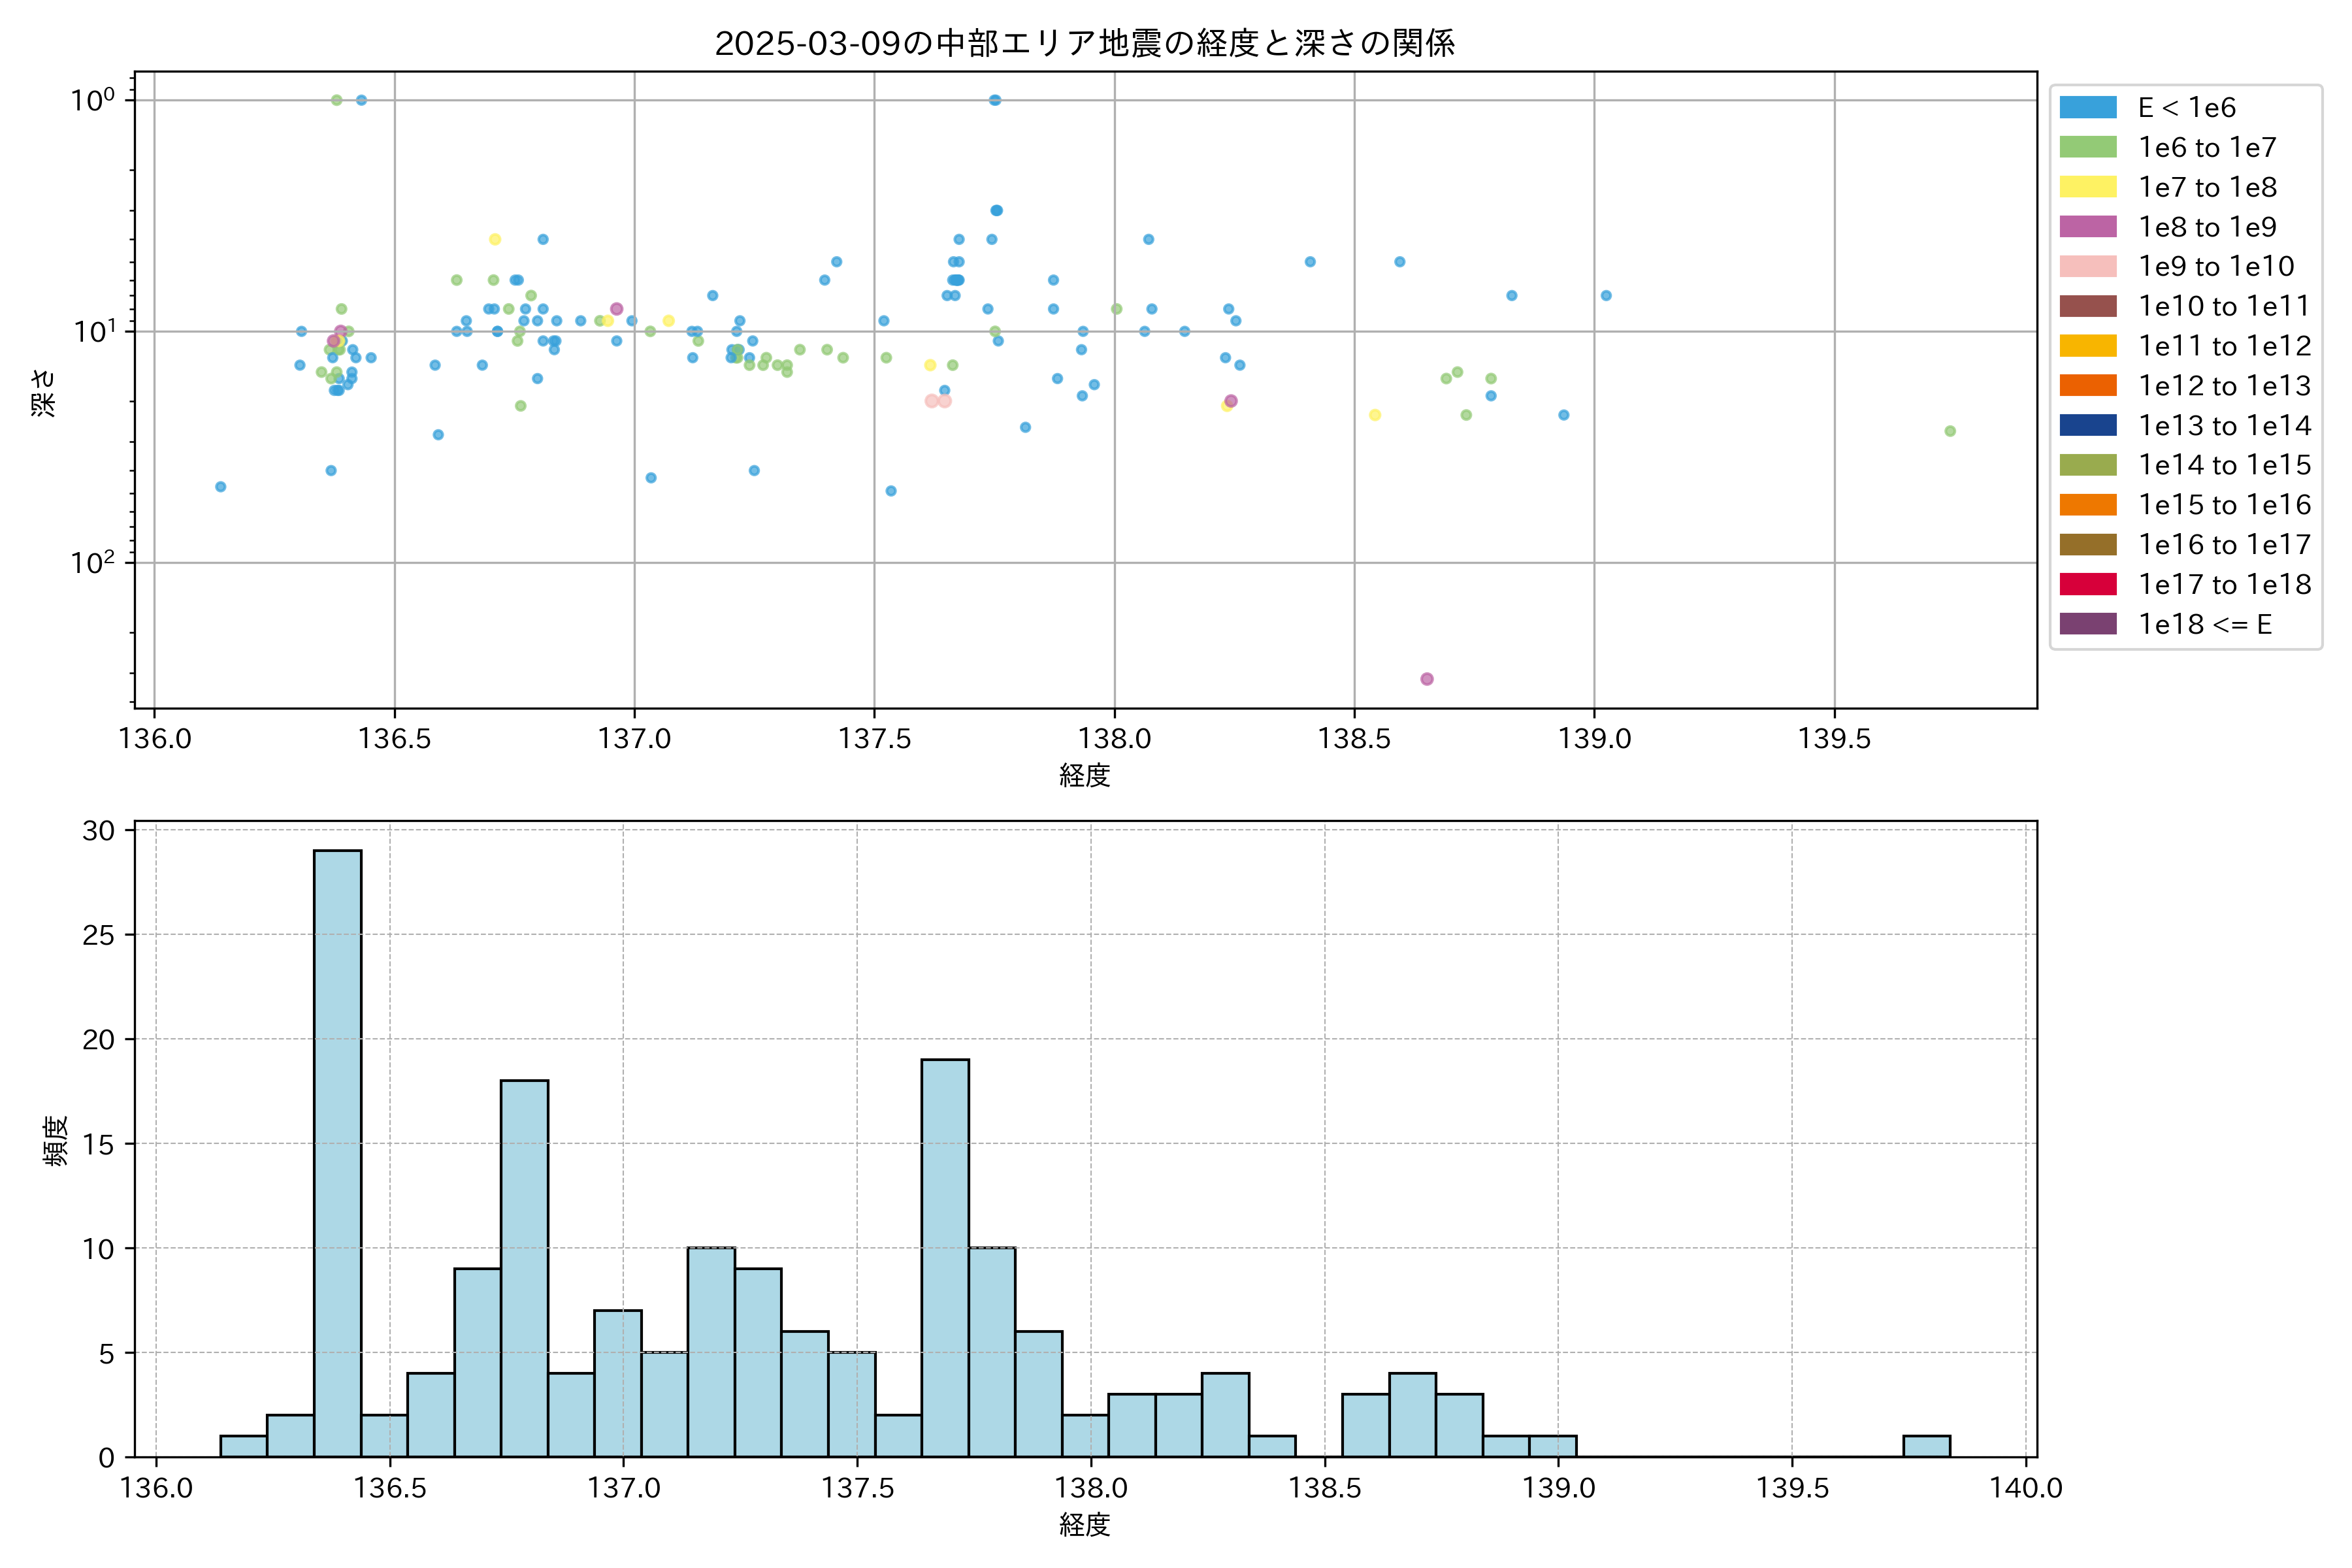Click the scatter plot's 経度 x-axis label
The image size is (2352, 1568).
pos(1084,775)
